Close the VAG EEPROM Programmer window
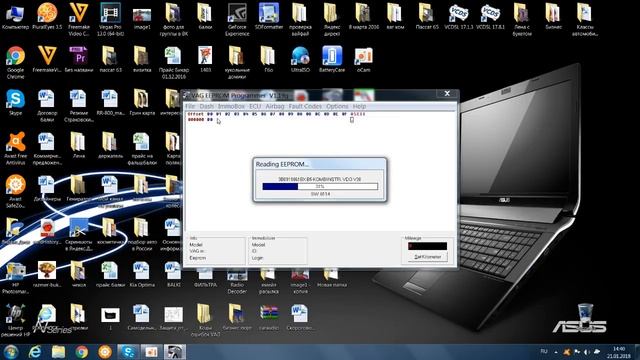 [447, 93]
